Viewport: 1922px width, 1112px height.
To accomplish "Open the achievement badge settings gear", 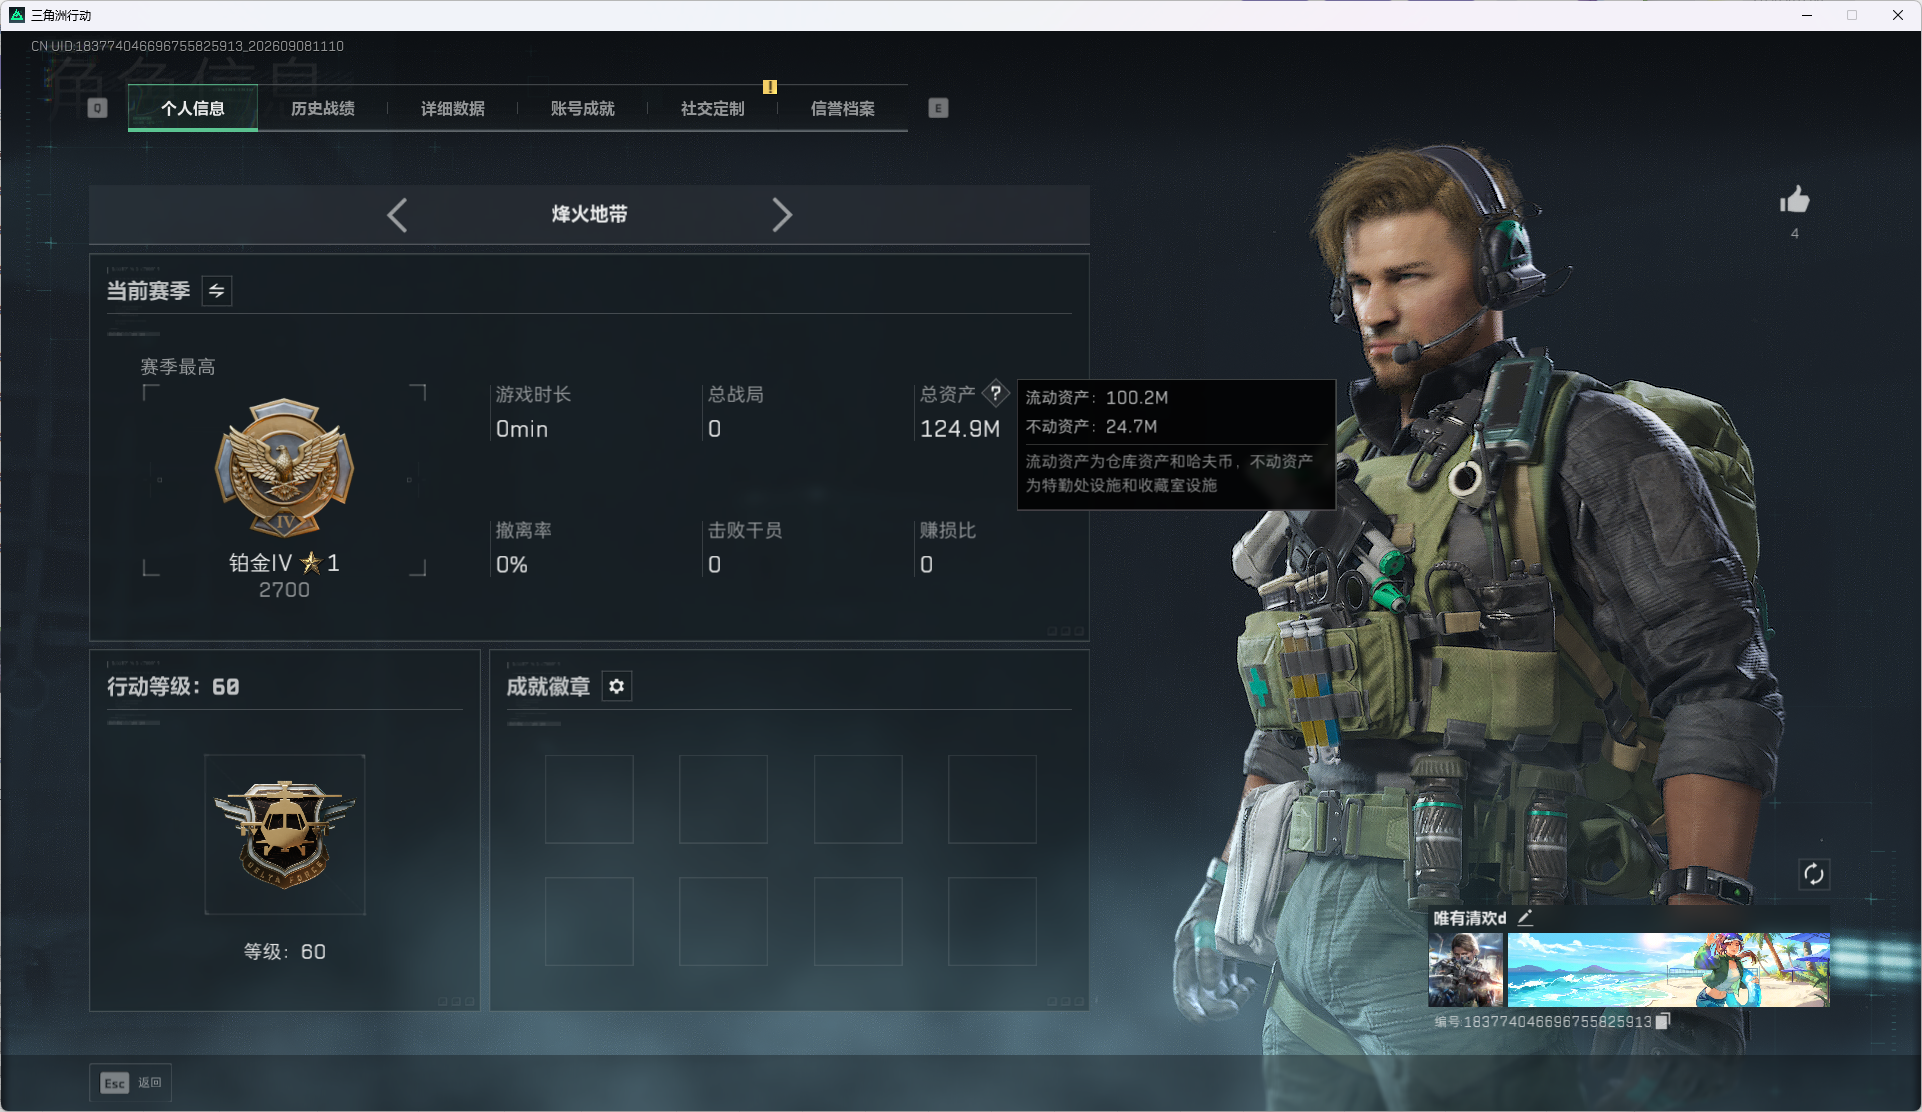I will coord(617,686).
